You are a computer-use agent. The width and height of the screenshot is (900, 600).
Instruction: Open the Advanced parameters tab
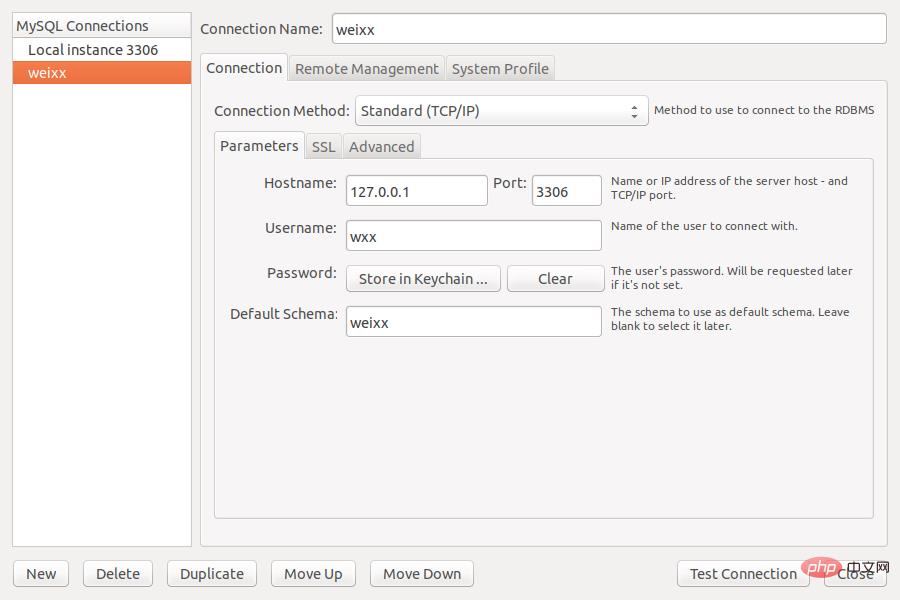click(x=381, y=147)
